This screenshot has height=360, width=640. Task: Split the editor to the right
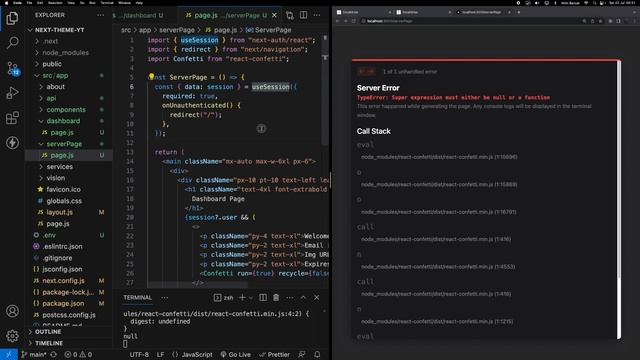point(303,15)
